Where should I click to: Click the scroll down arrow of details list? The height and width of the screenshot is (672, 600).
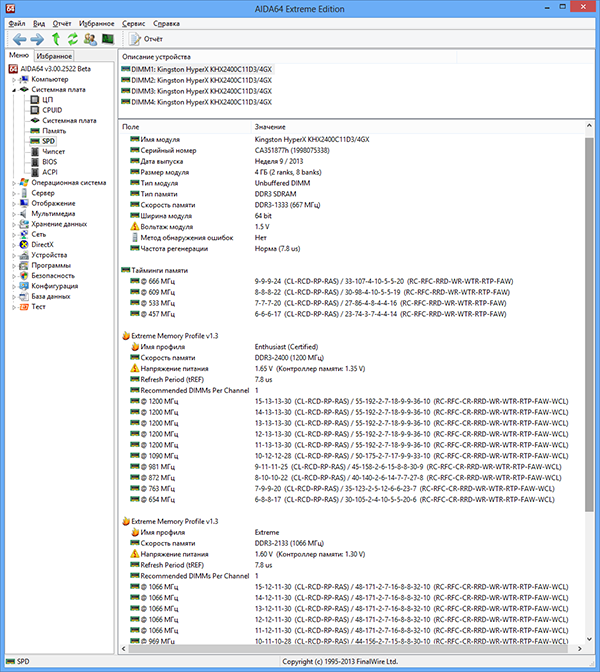tap(589, 639)
